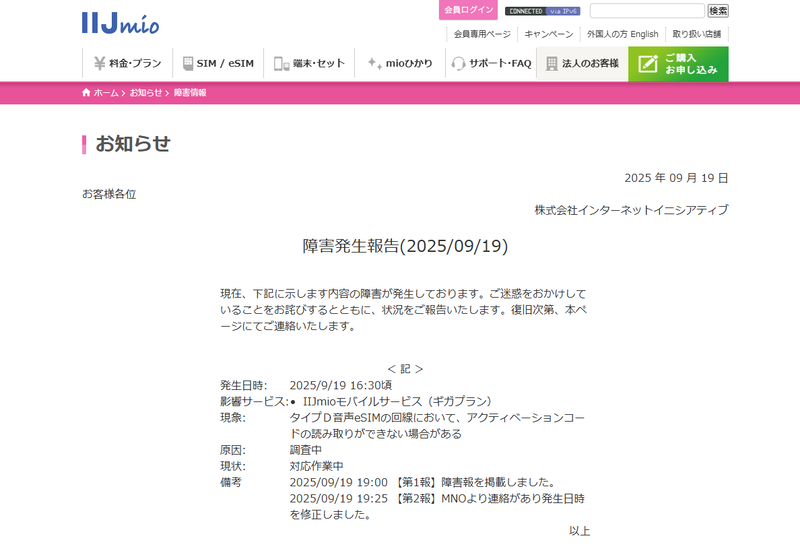The height and width of the screenshot is (559, 800).
Task: Open the キャンペーン link
Action: [549, 34]
